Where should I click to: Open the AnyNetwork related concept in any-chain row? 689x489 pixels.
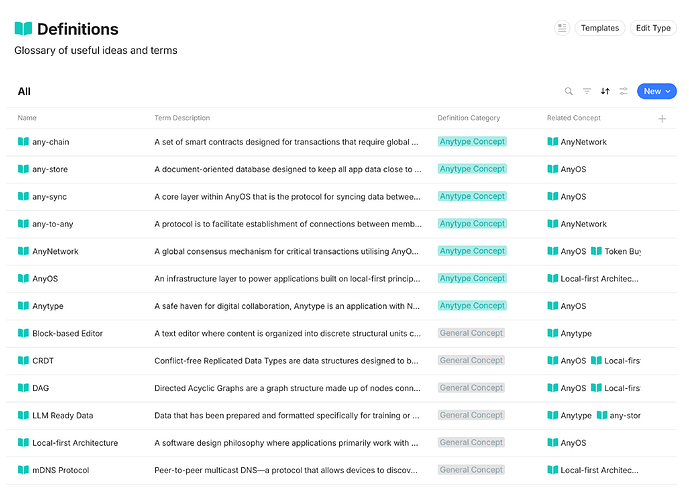tap(577, 141)
